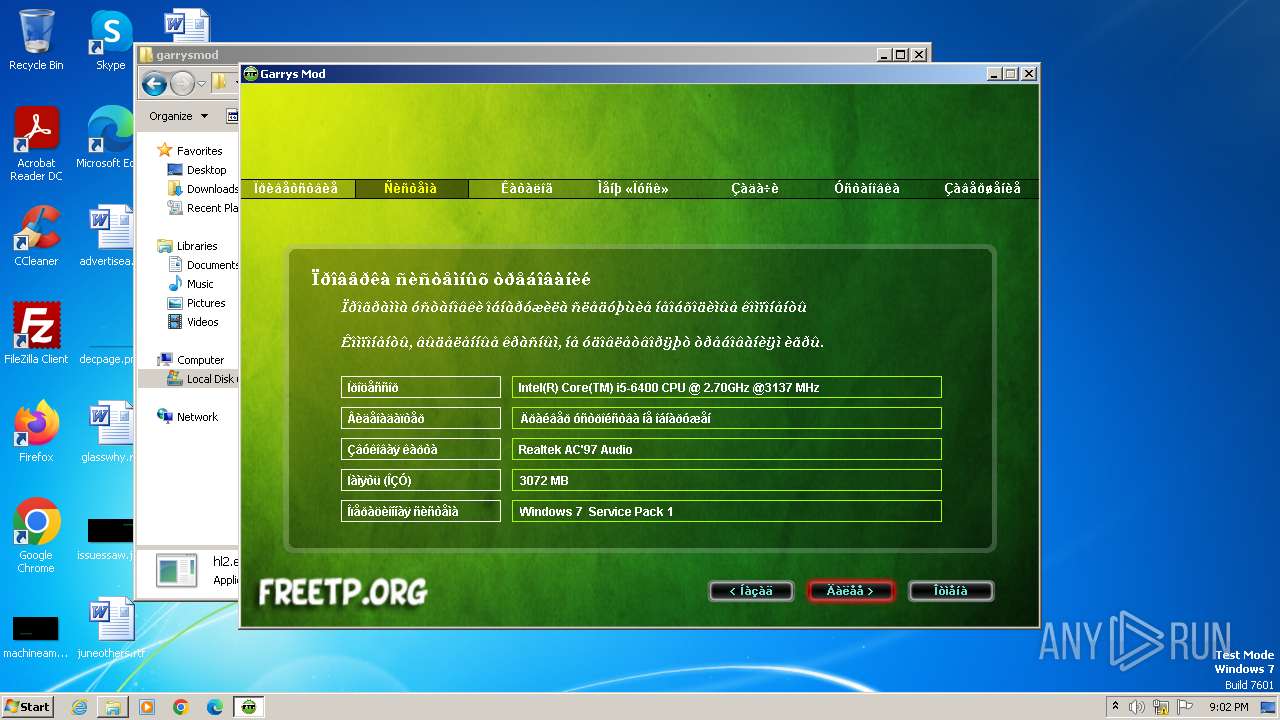The width and height of the screenshot is (1280, 720).
Task: Open the volume speaker tray icon
Action: pos(1137,707)
